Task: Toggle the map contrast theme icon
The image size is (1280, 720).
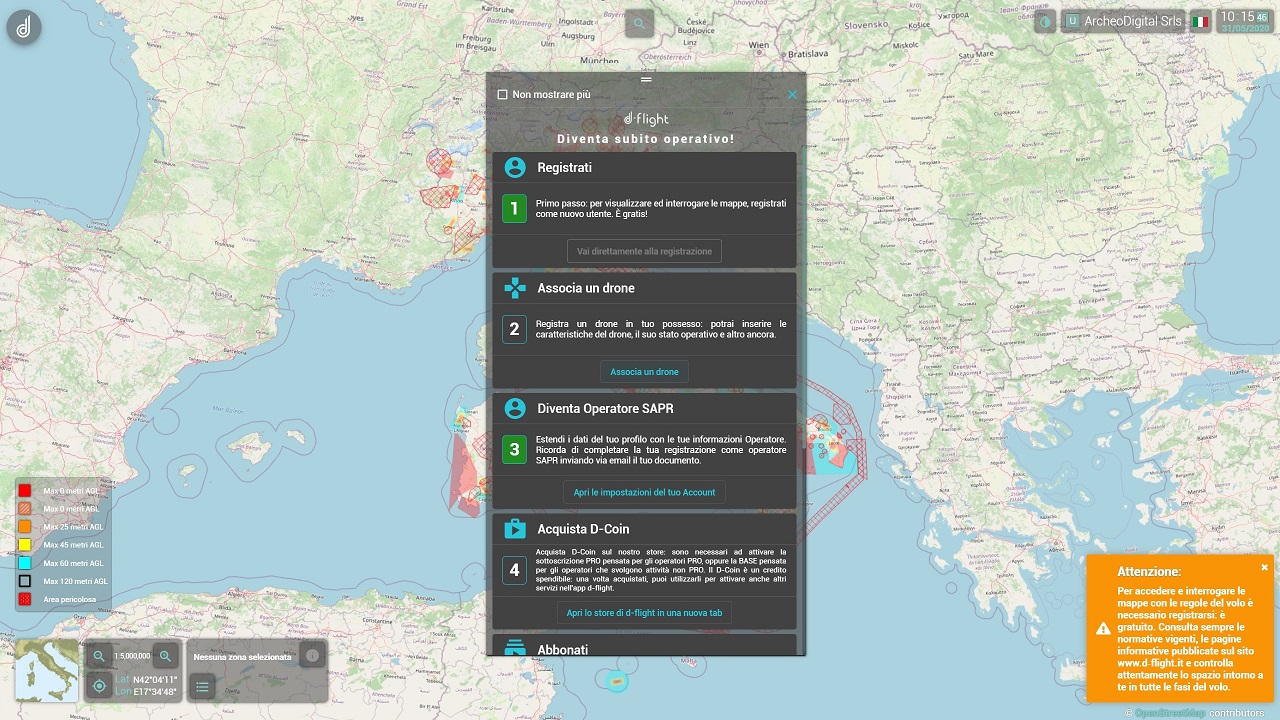Action: click(1045, 21)
